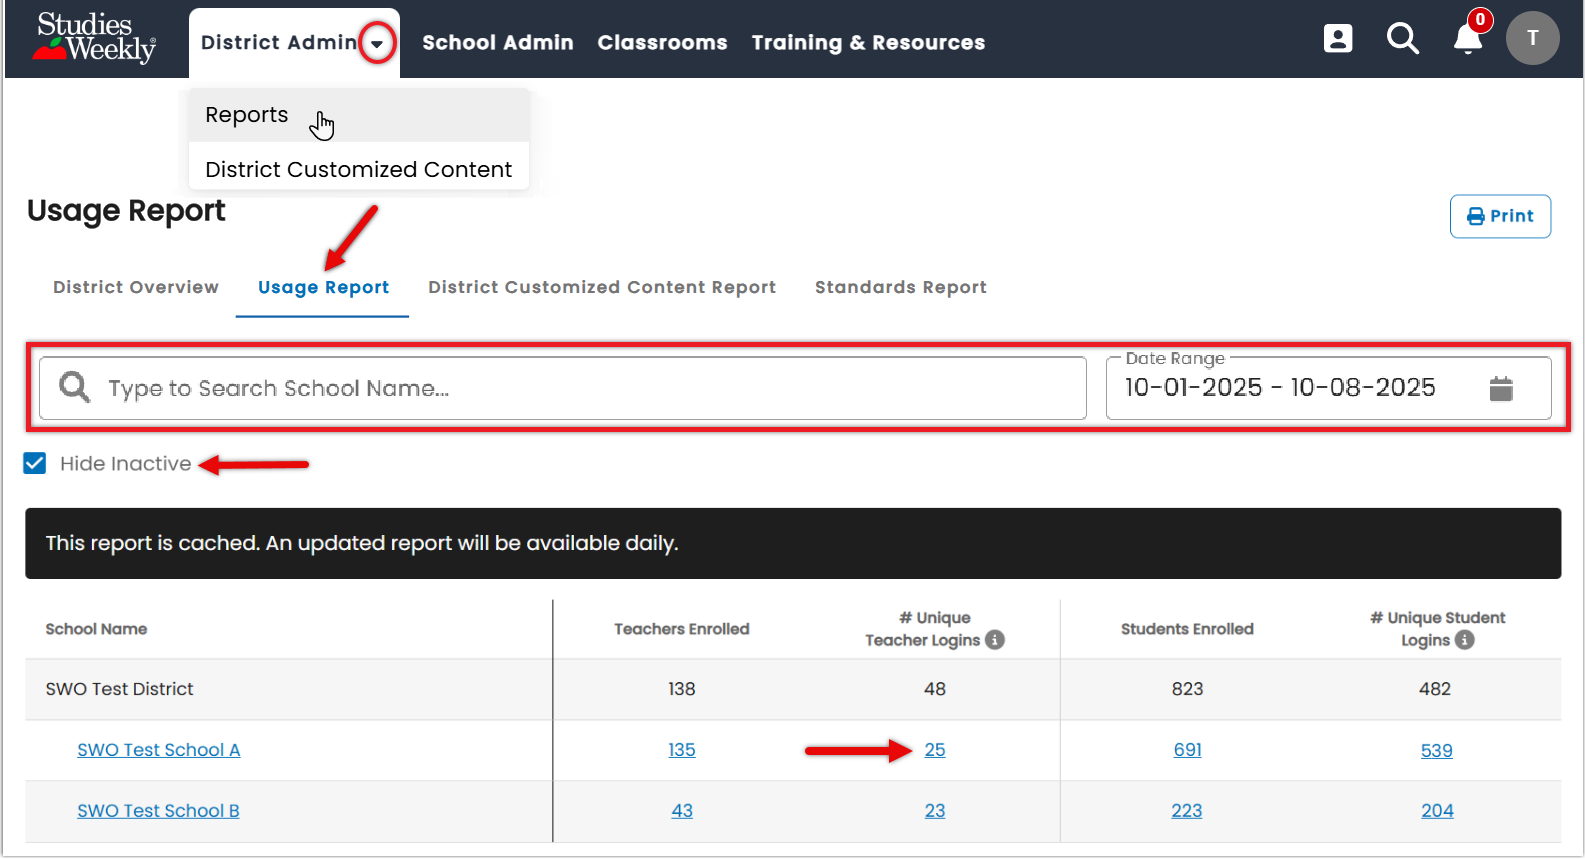Viewport: 1585px width, 859px height.
Task: Focus the Search School Name field
Action: point(562,388)
